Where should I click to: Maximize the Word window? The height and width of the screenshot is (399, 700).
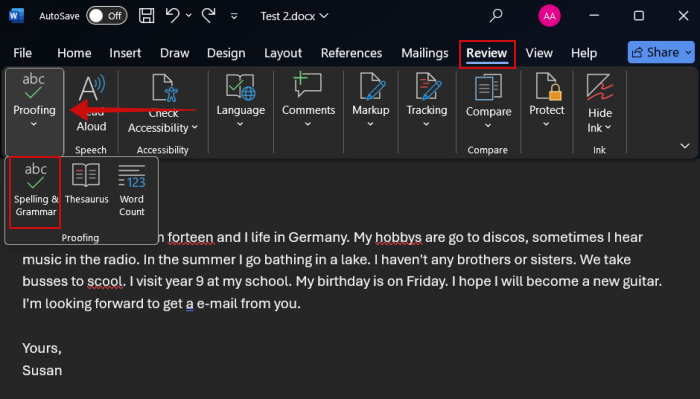(x=638, y=16)
